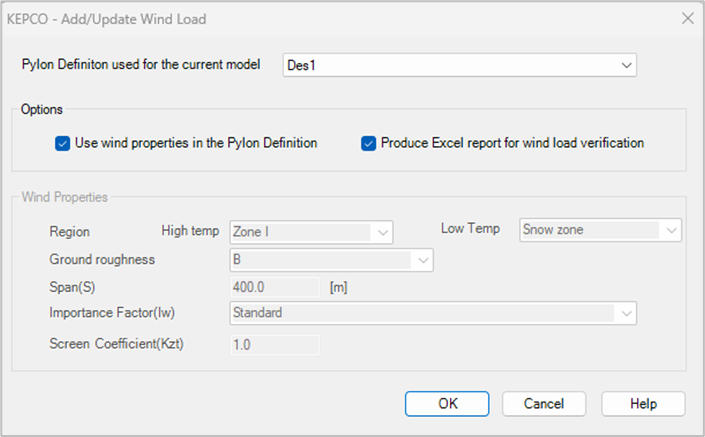Enable Use wind properties in Pylon Definition
The width and height of the screenshot is (705, 437).
click(x=63, y=143)
